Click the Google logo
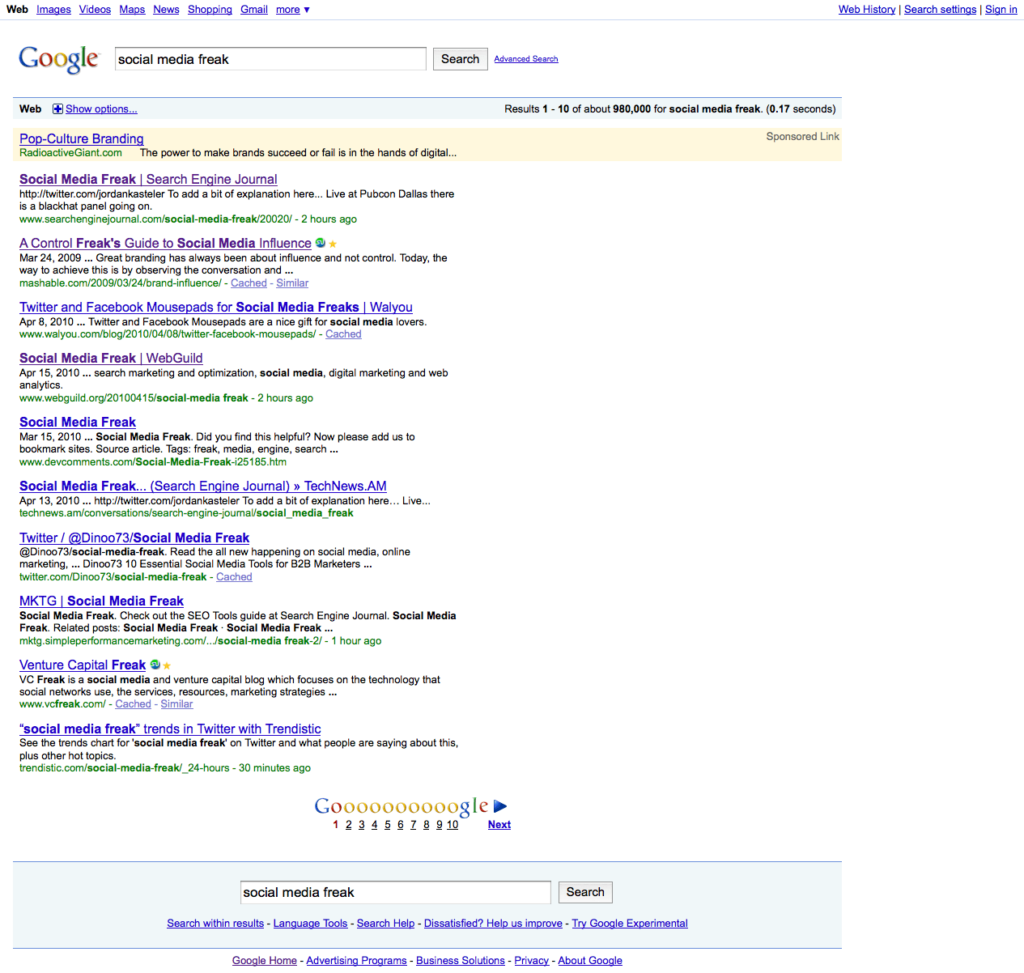 pos(59,59)
